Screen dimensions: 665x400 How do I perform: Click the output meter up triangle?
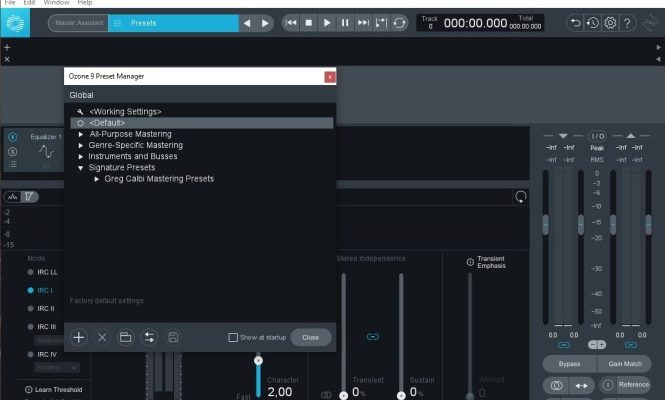click(631, 136)
